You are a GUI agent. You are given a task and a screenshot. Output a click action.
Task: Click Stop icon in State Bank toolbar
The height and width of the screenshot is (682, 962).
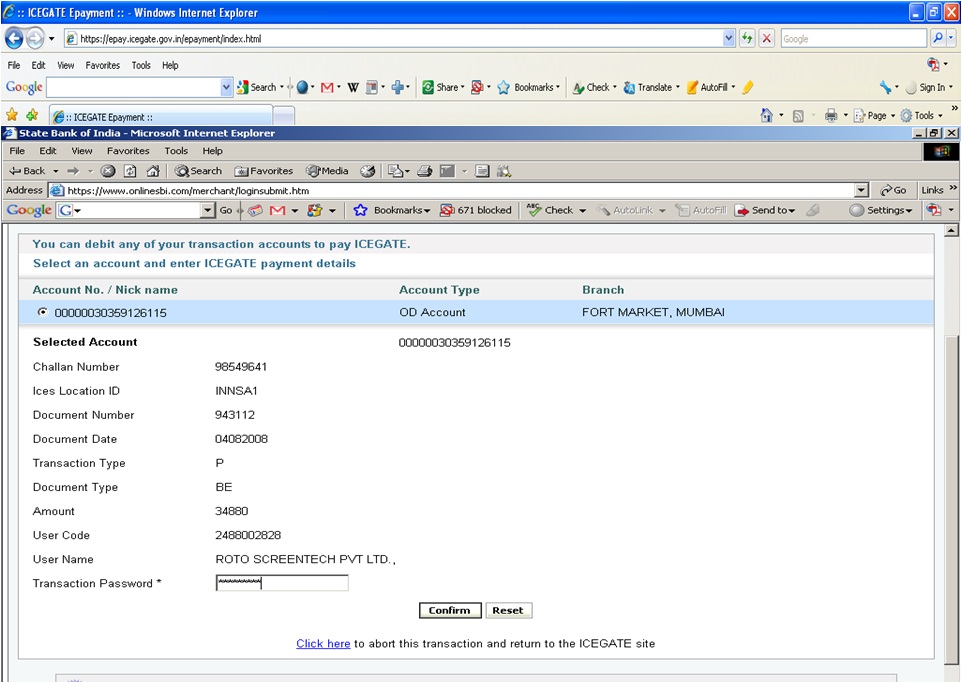tap(108, 171)
